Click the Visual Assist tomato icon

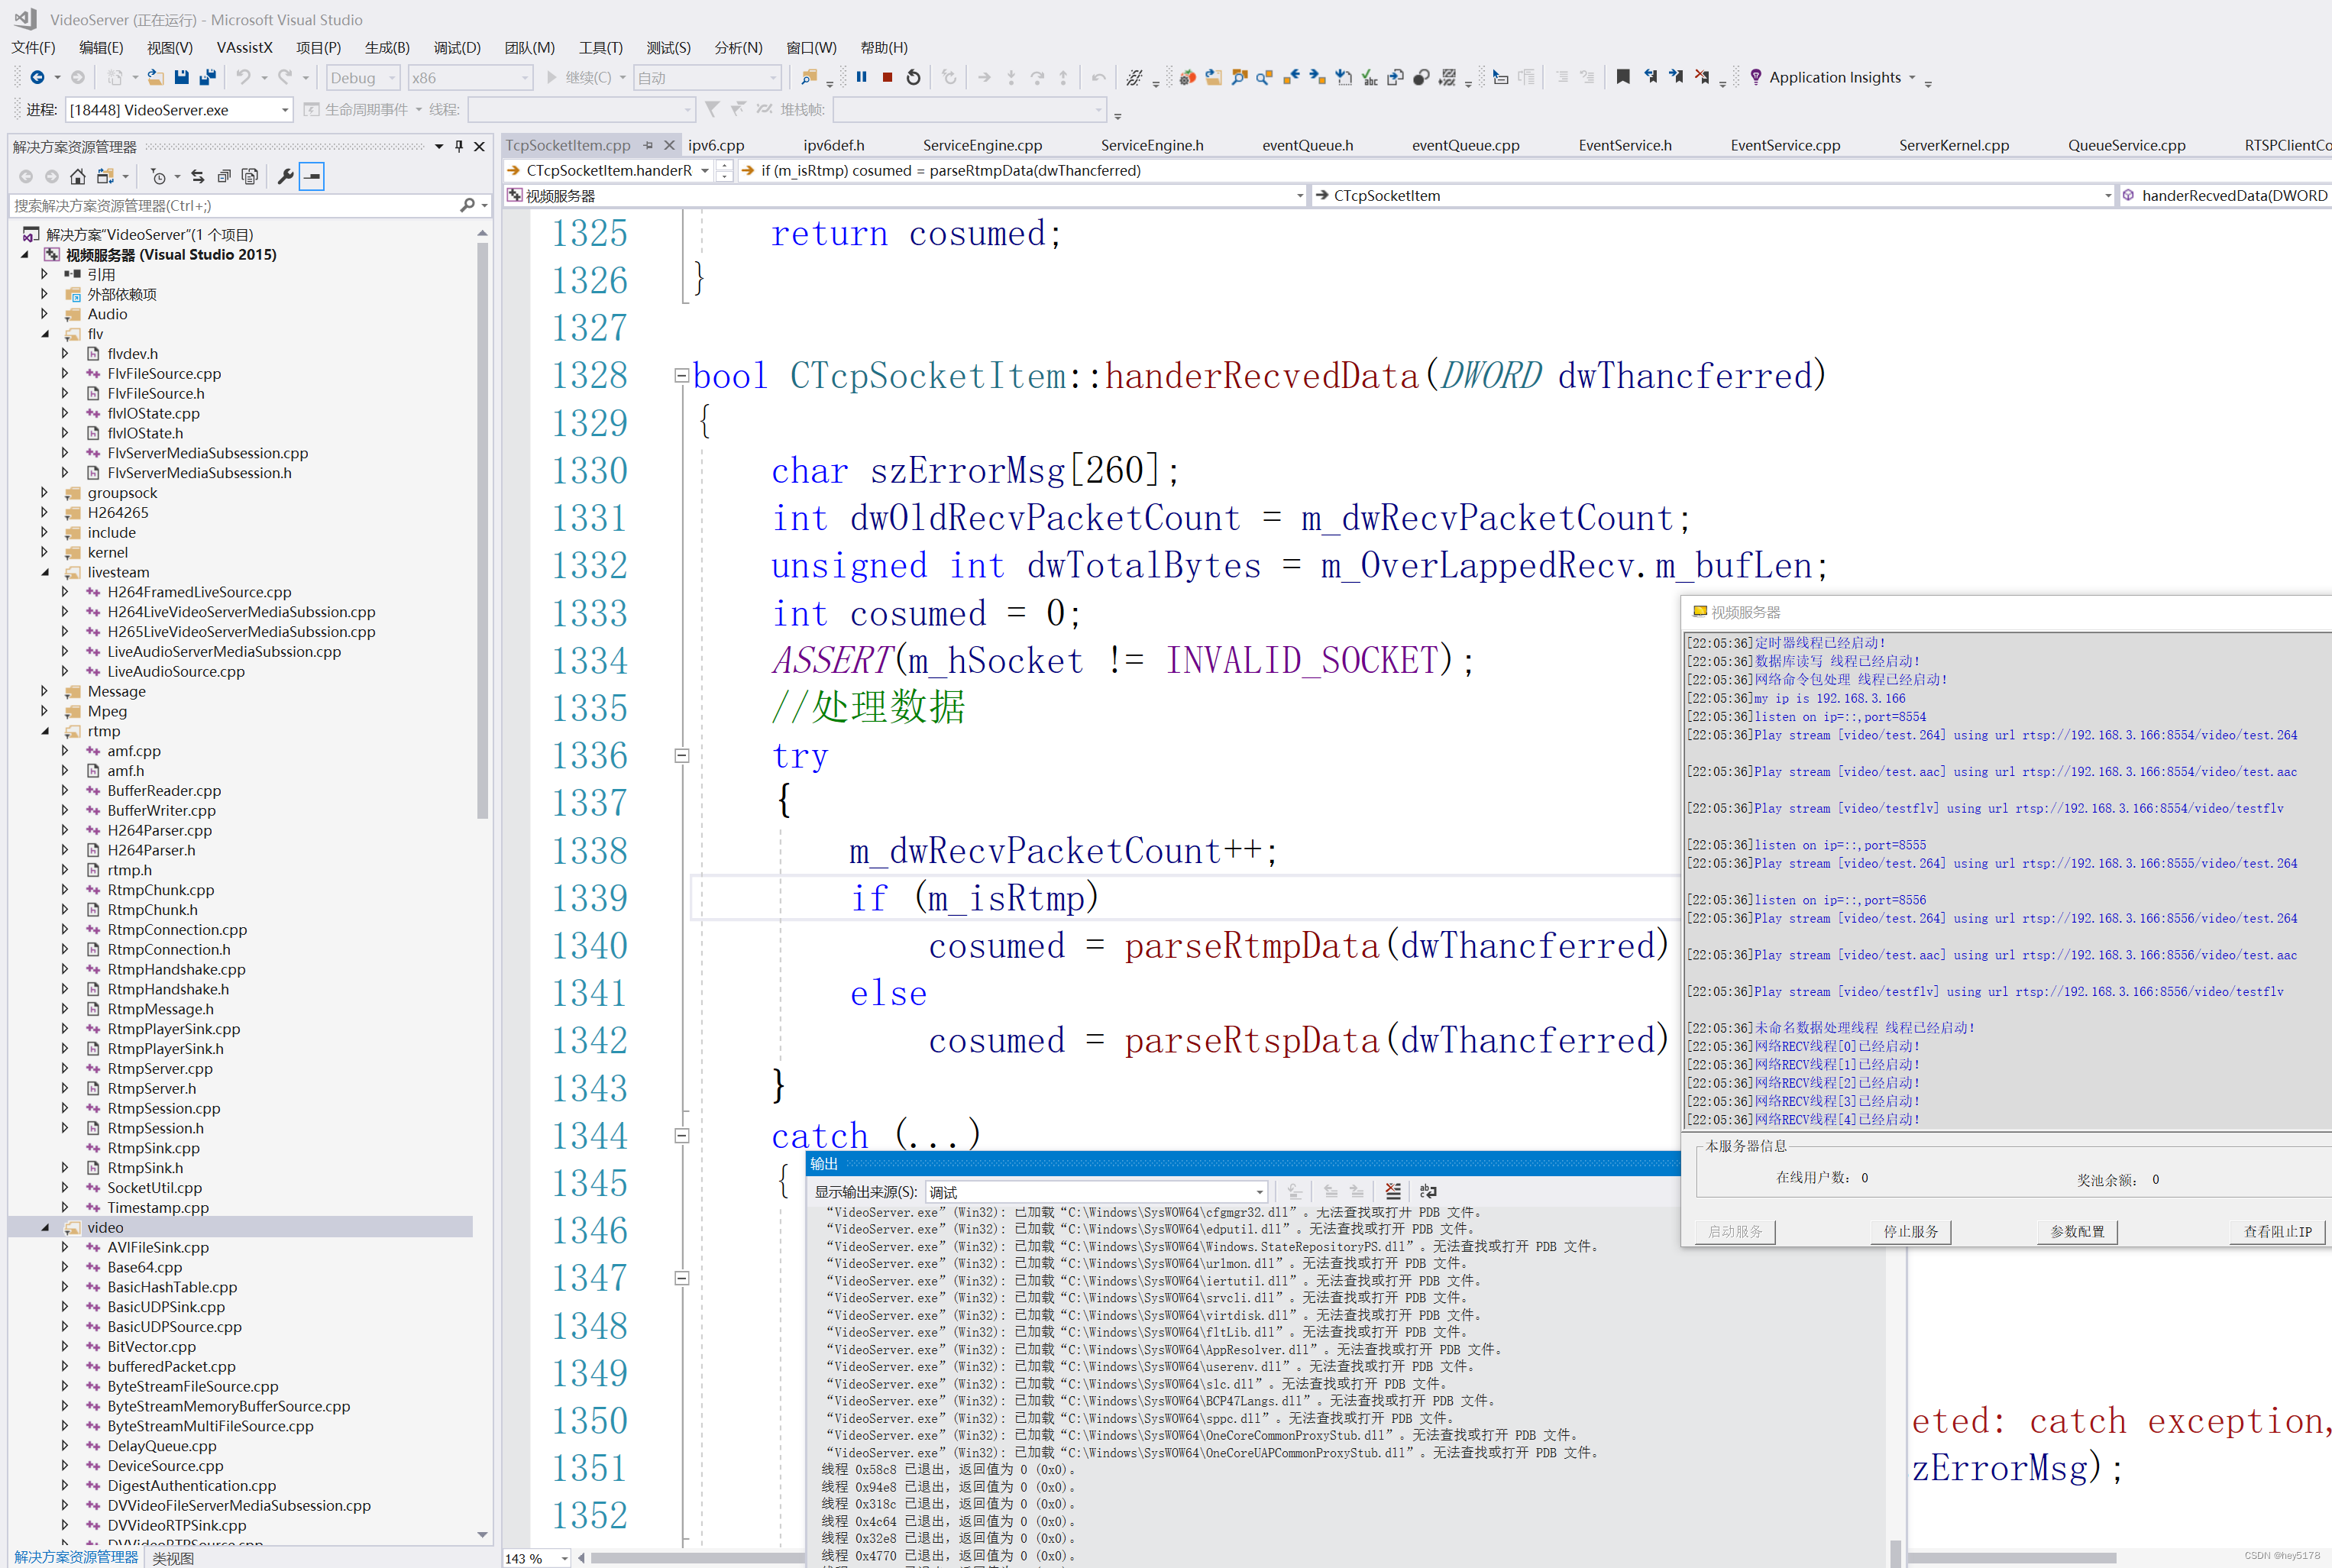coord(1187,77)
